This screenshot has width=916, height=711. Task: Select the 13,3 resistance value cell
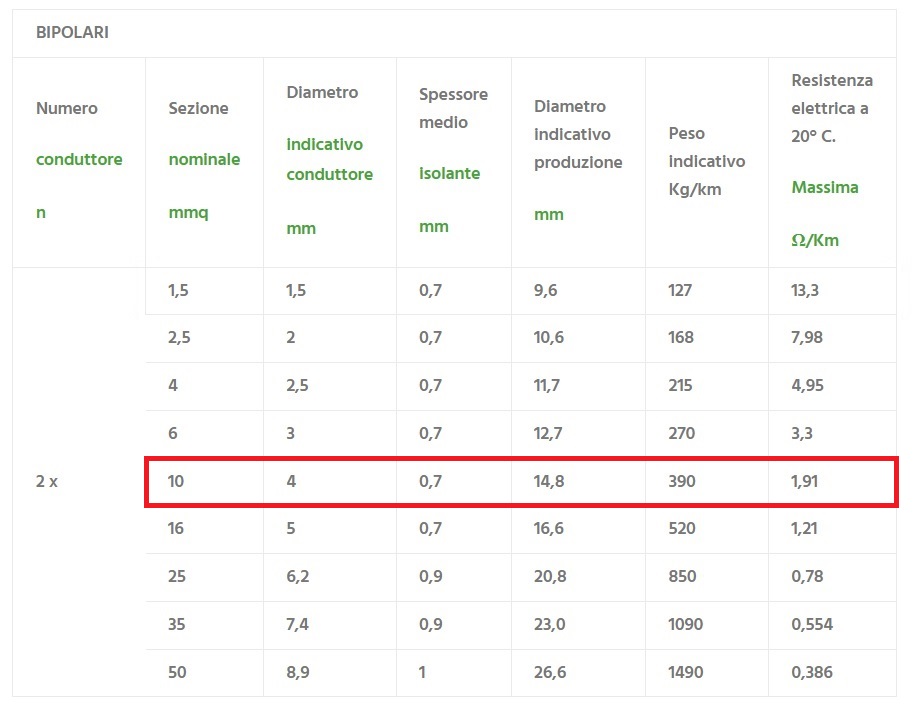click(807, 290)
